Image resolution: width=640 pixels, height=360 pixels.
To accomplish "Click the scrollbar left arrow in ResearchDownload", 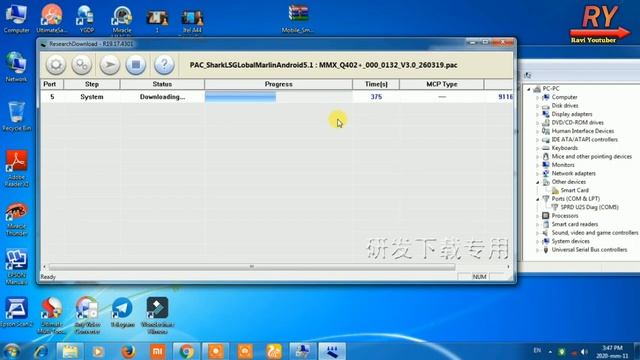I will pos(44,267).
